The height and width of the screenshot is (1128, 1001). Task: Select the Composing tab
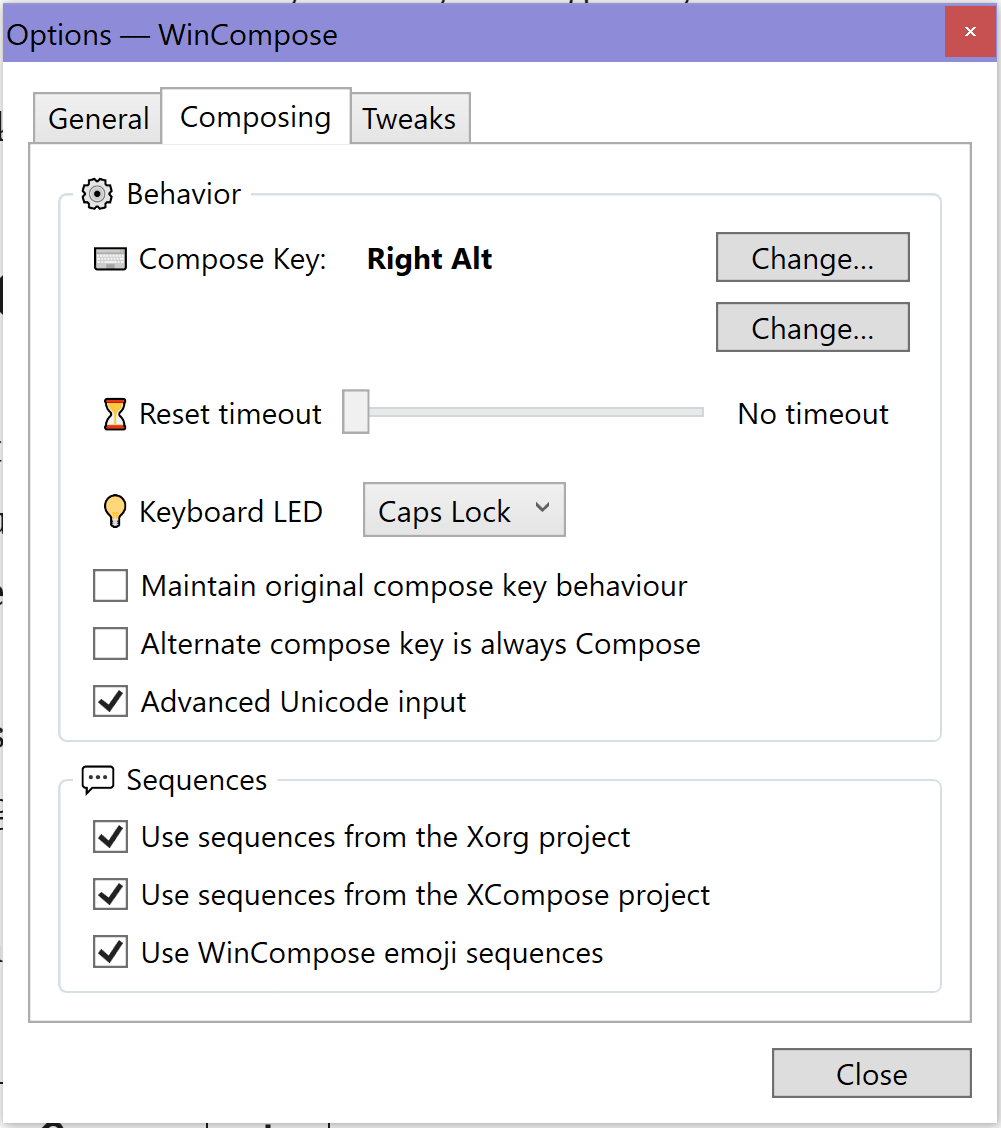(255, 117)
